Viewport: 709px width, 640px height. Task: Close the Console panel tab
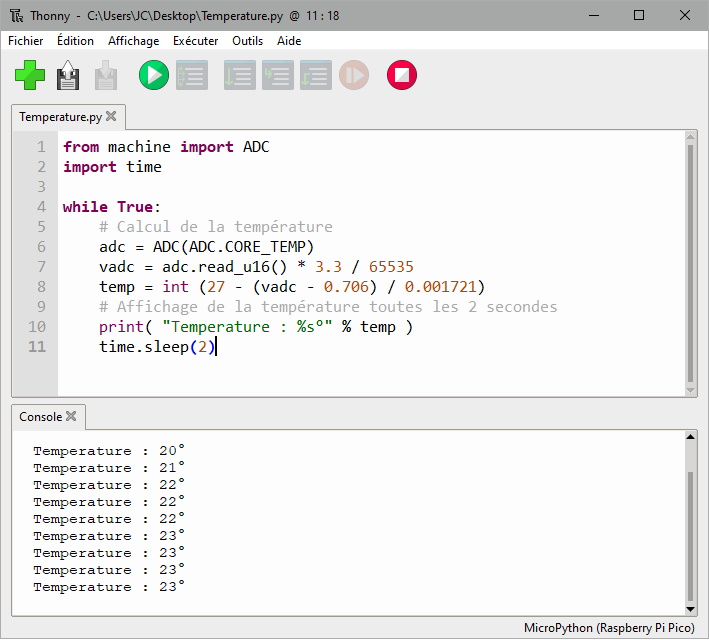coord(72,416)
